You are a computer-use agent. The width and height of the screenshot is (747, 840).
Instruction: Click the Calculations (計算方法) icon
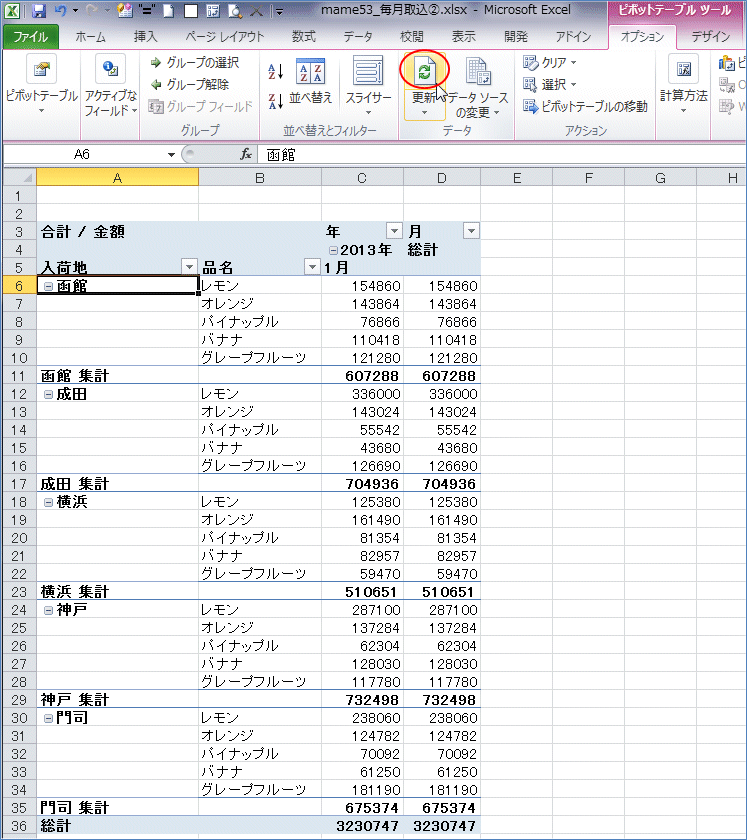(x=683, y=72)
